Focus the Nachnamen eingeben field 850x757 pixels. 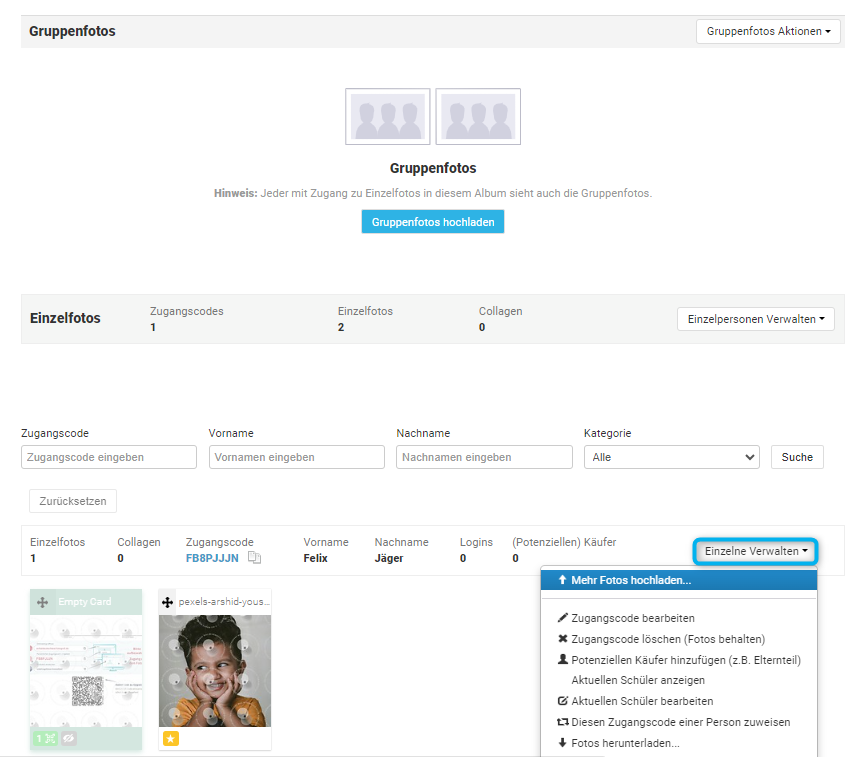[484, 457]
